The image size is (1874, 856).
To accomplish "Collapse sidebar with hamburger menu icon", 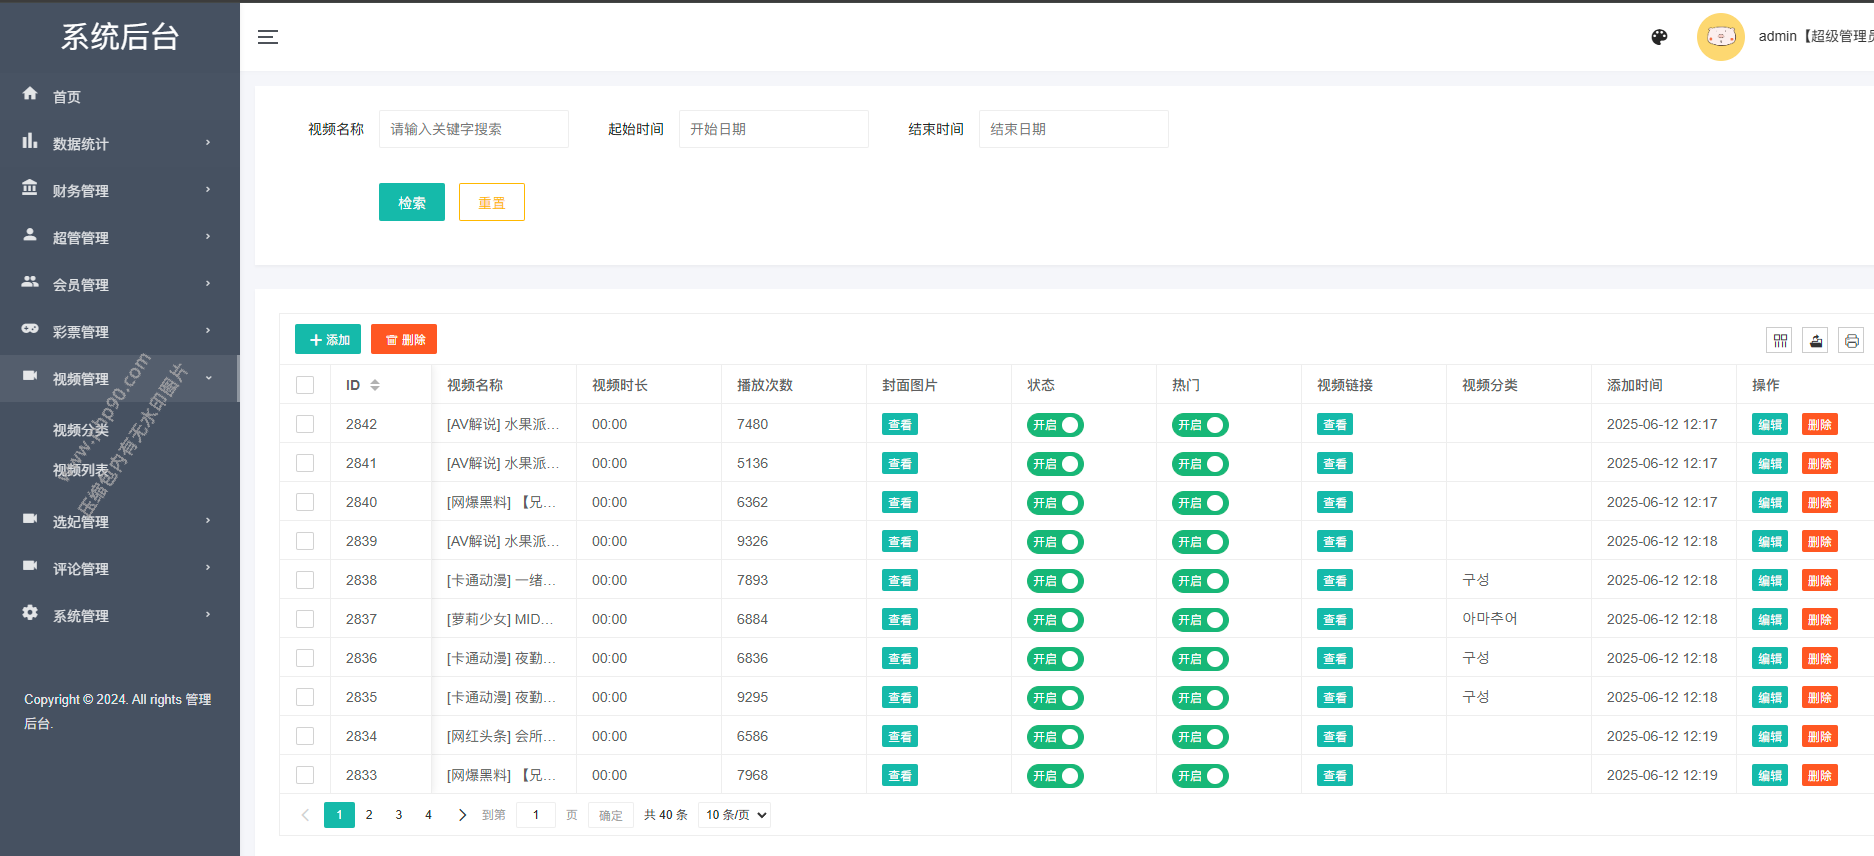I will point(268,37).
